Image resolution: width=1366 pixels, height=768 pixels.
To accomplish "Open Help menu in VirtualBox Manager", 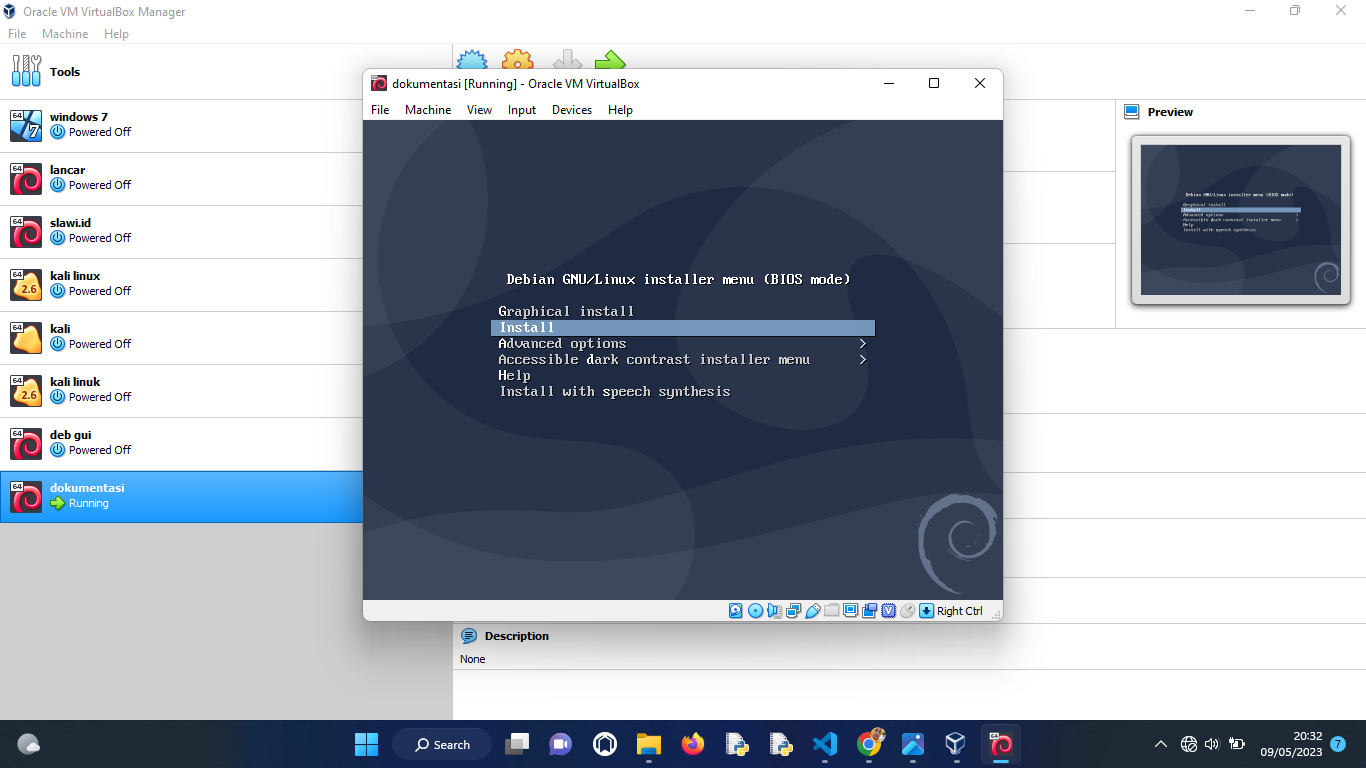I will pyautogui.click(x=116, y=34).
